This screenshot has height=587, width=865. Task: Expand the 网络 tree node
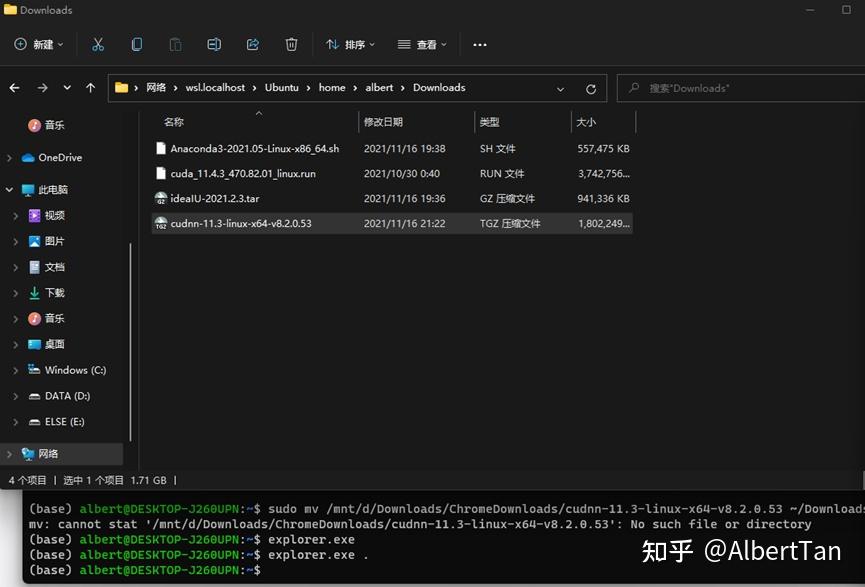click(9, 454)
